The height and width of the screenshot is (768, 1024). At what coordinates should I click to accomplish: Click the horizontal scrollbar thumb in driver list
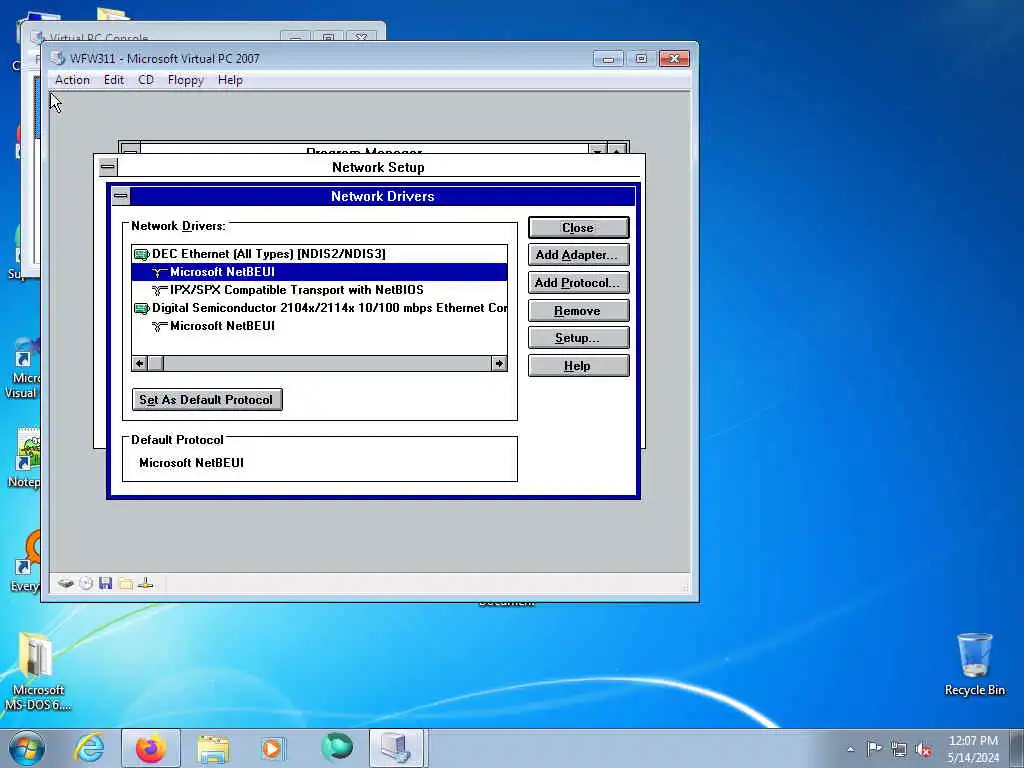tap(155, 363)
